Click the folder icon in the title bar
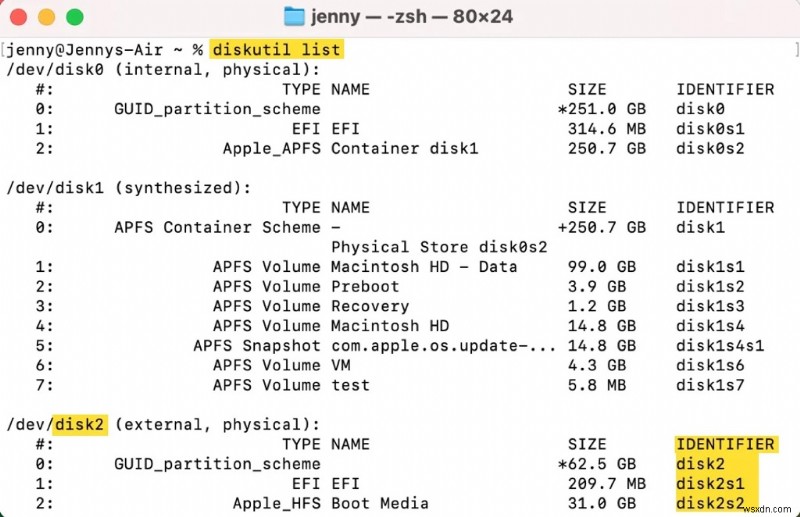 point(294,16)
